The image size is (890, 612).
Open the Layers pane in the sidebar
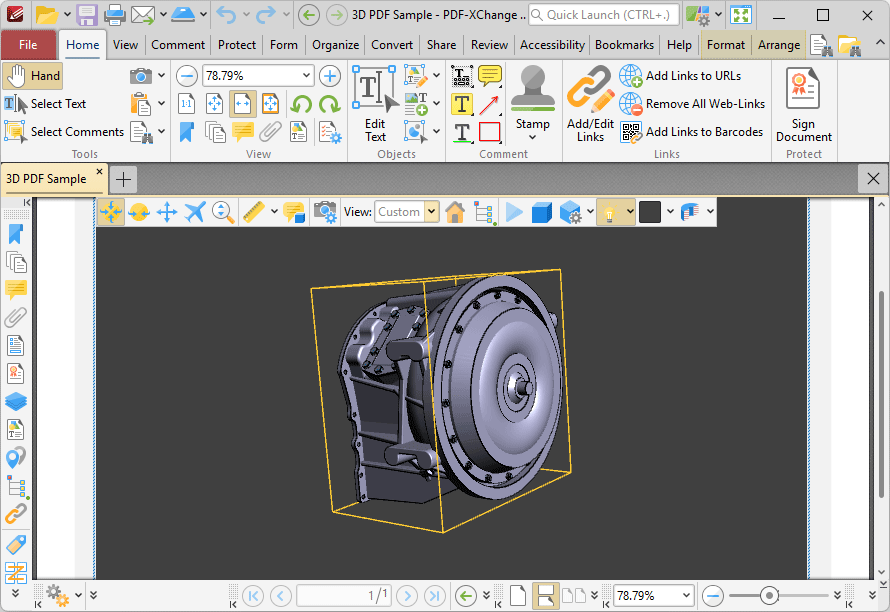coord(14,401)
